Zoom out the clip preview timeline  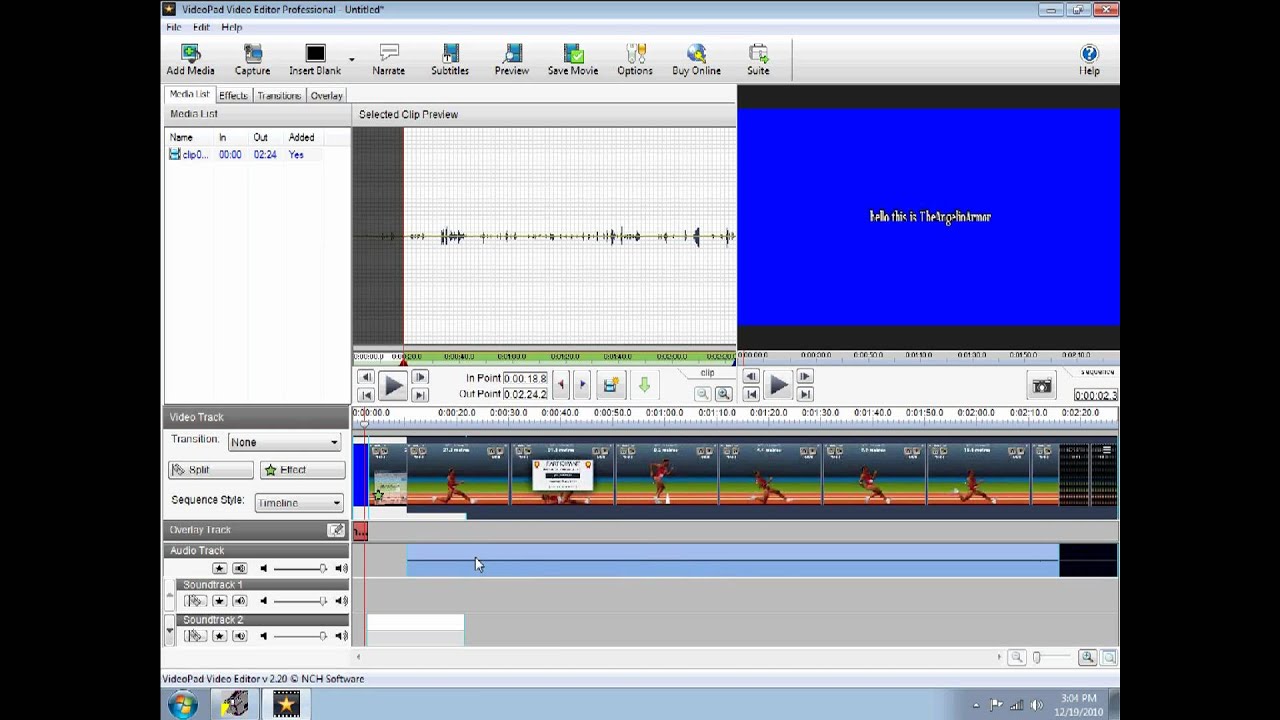703,394
